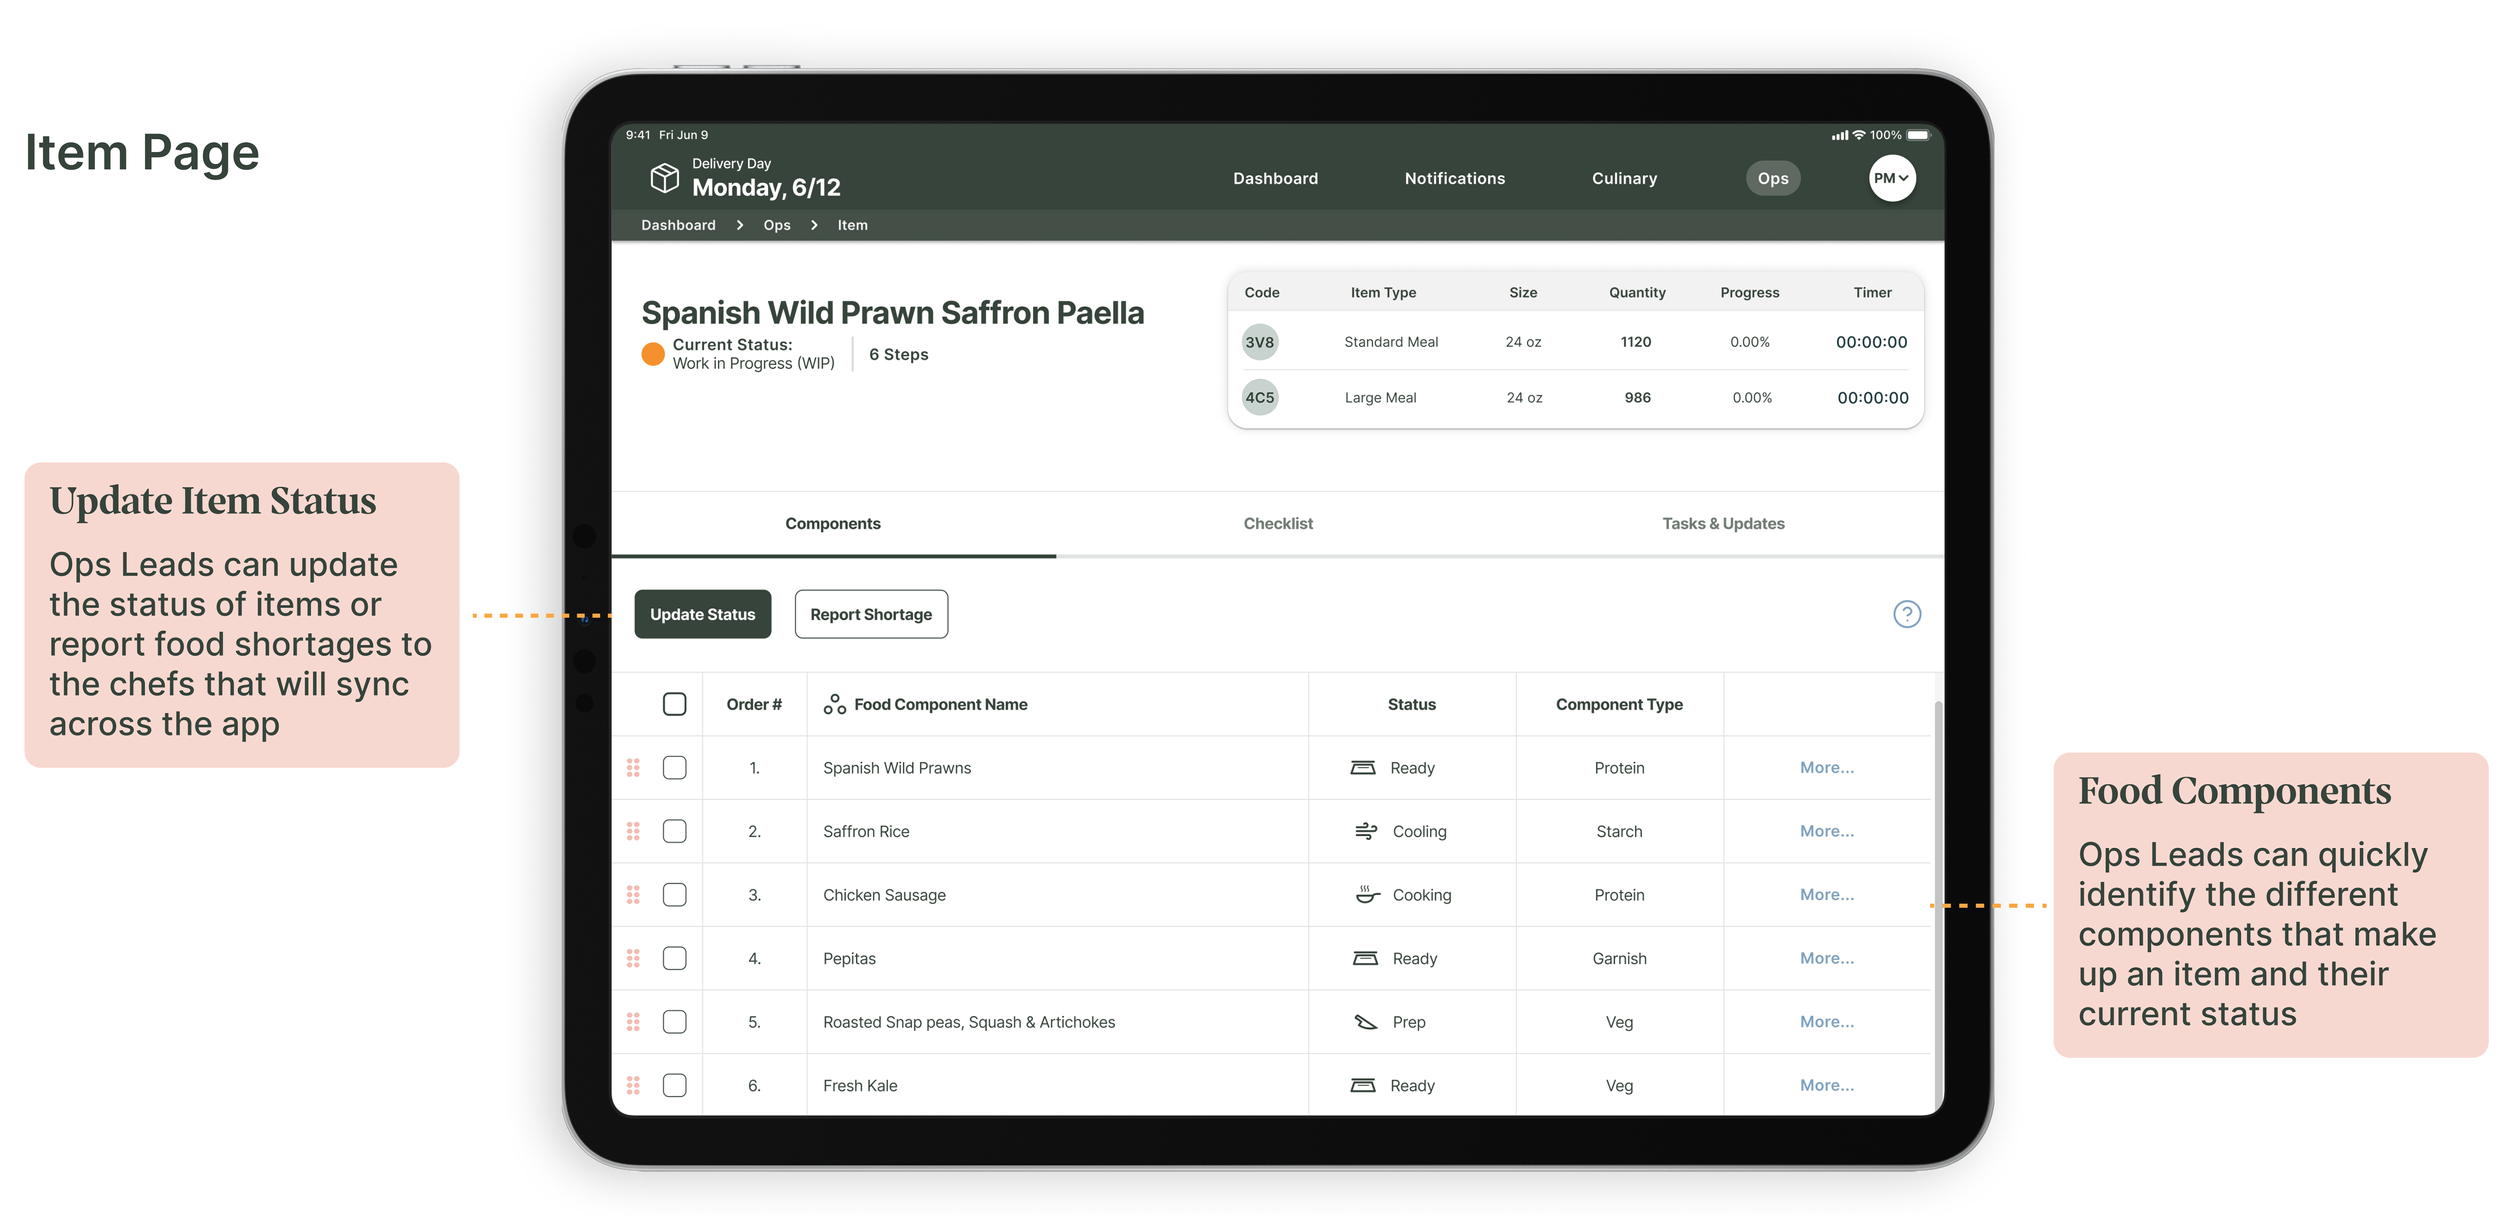Click drag handle icon for Spanish Wild Prawns
Screen dimensions: 2500x1215
click(633, 767)
